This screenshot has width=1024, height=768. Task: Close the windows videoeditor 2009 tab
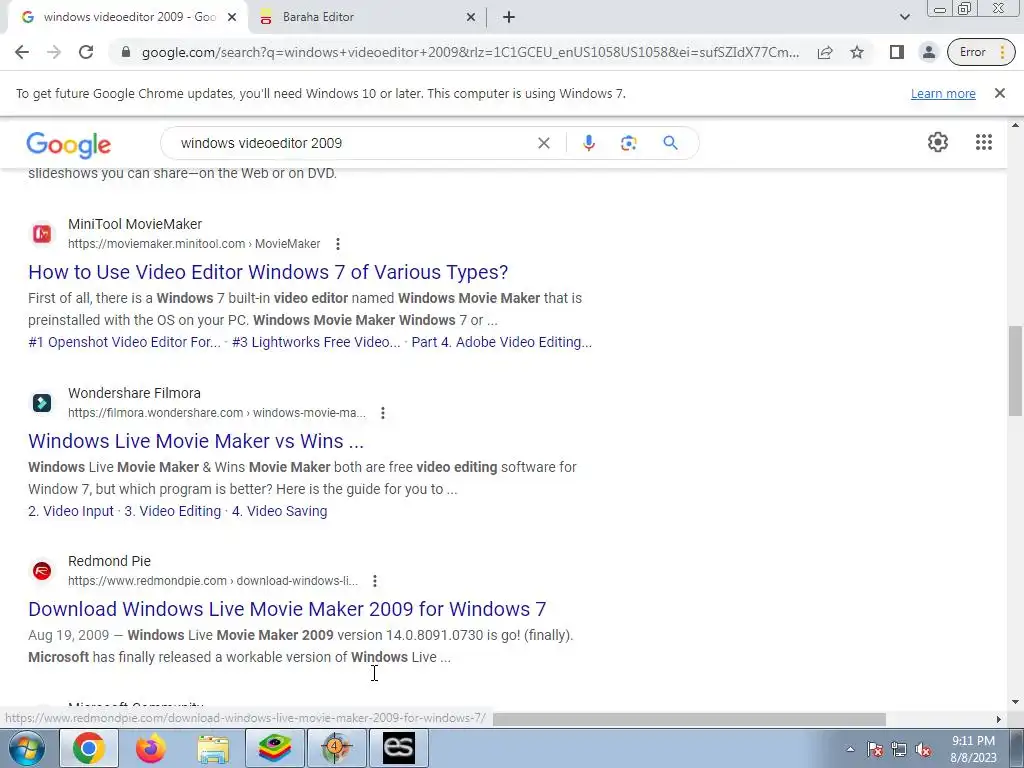[232, 17]
